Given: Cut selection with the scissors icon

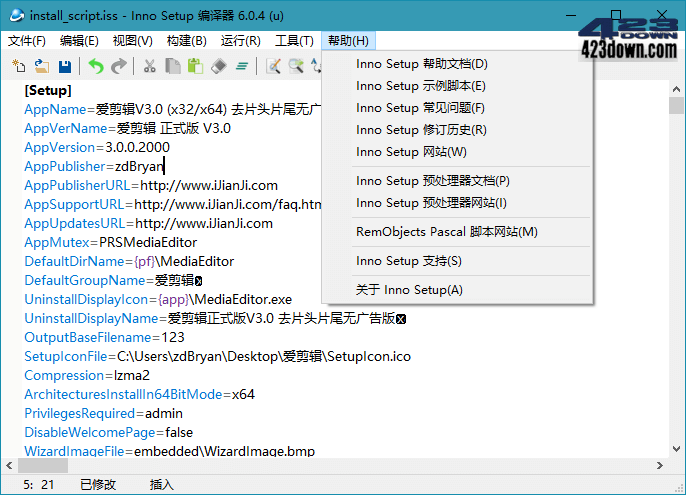Looking at the screenshot, I should click(x=150, y=66).
